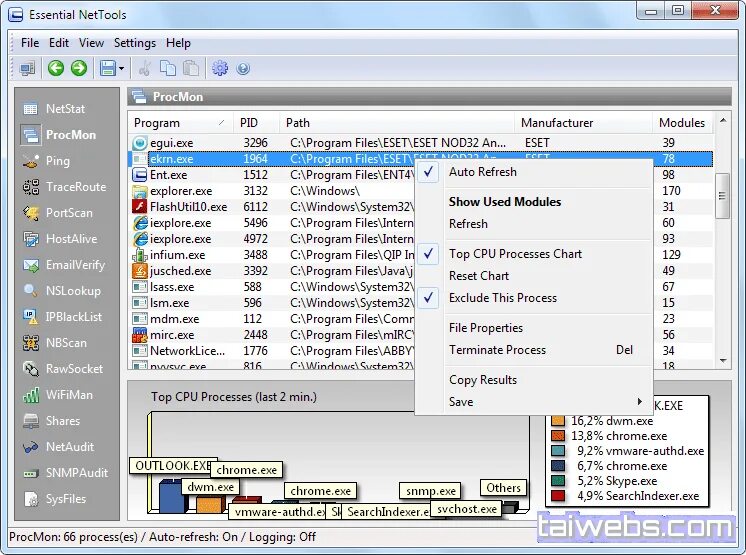Select the lsass.exe process row
This screenshot has height=555, width=746.
(272, 287)
